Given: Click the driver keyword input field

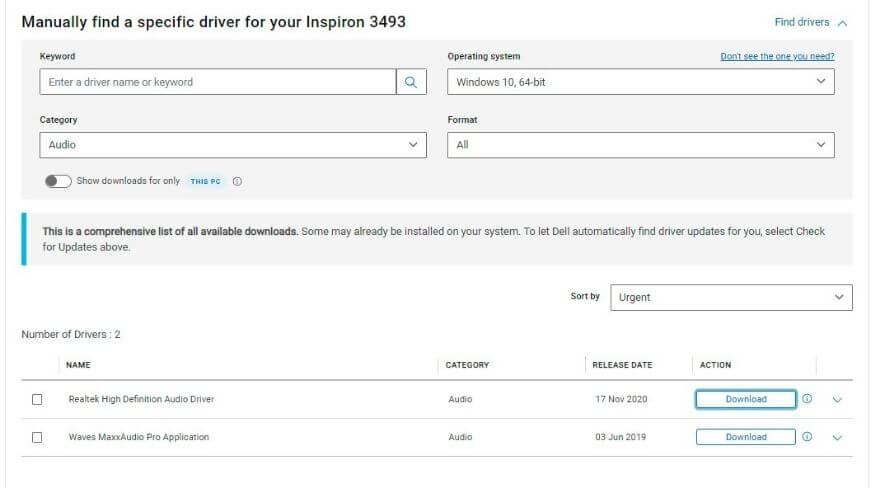Looking at the screenshot, I should point(218,82).
